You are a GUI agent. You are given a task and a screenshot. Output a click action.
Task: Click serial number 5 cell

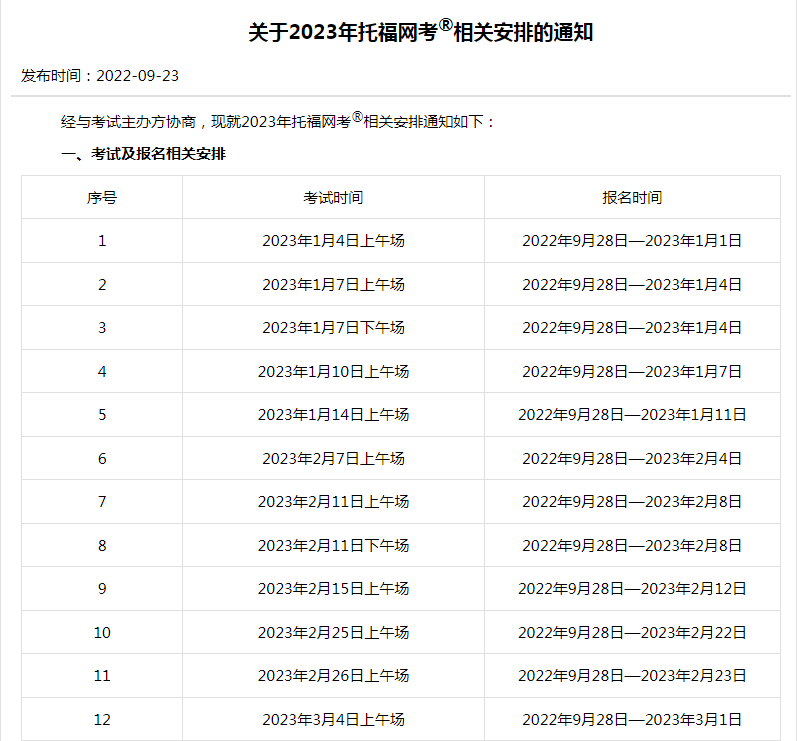(102, 415)
